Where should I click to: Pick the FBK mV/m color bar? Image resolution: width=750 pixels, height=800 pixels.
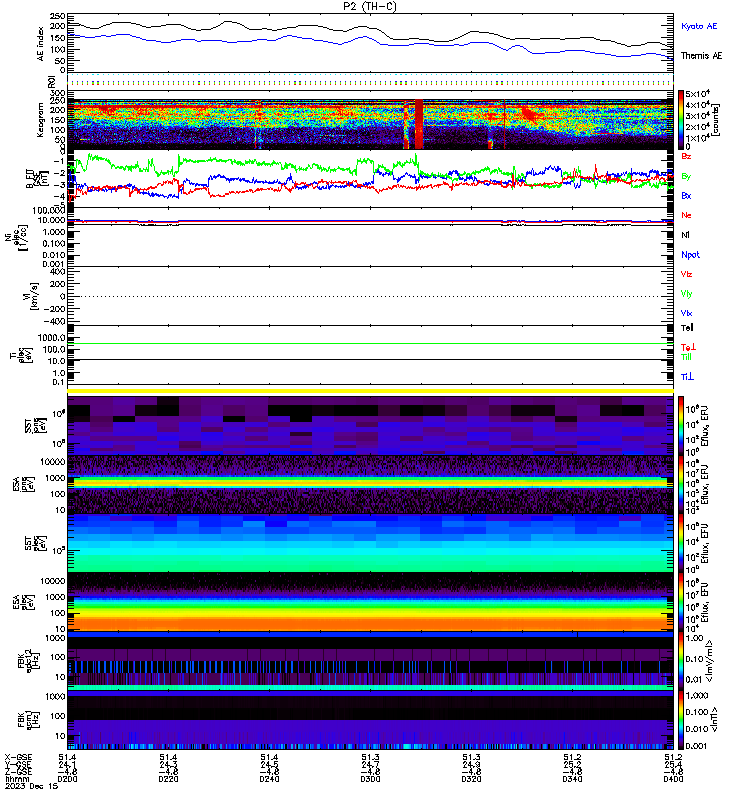[681, 661]
